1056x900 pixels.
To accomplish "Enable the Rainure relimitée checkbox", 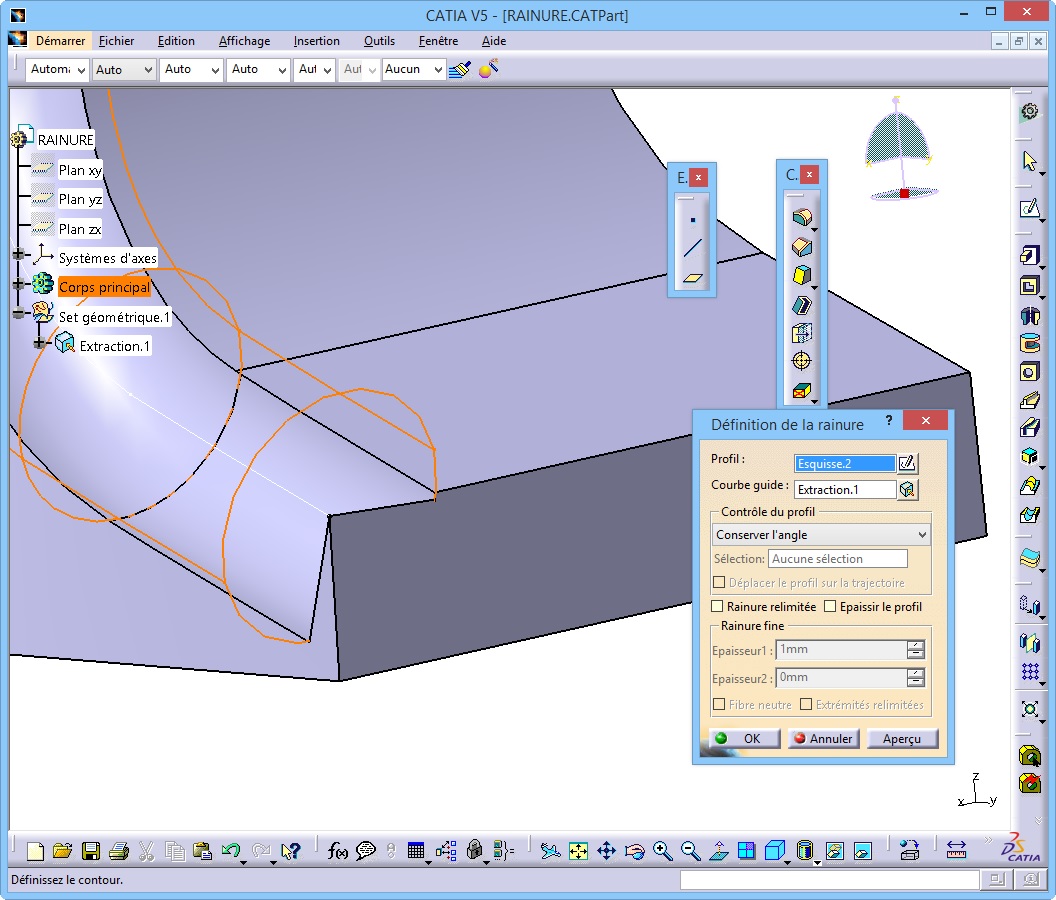I will click(x=718, y=606).
